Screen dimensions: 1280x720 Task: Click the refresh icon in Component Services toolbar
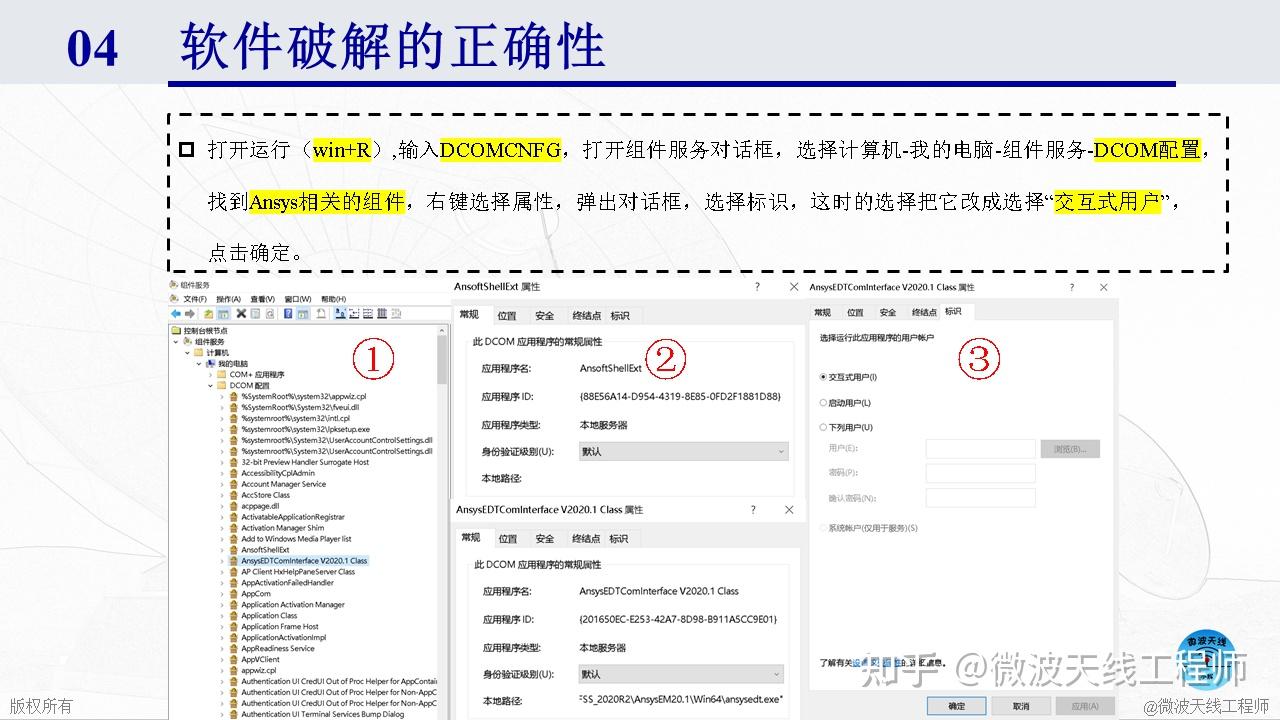click(x=269, y=315)
